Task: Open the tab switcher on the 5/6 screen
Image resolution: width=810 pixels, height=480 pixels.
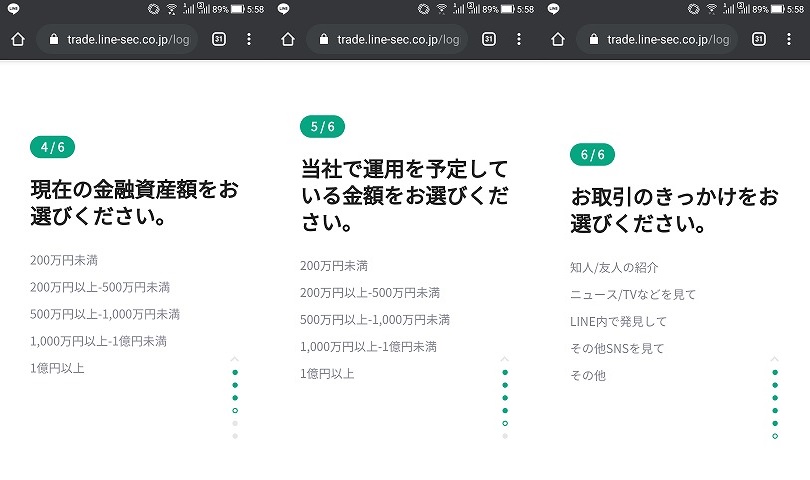Action: pos(489,39)
